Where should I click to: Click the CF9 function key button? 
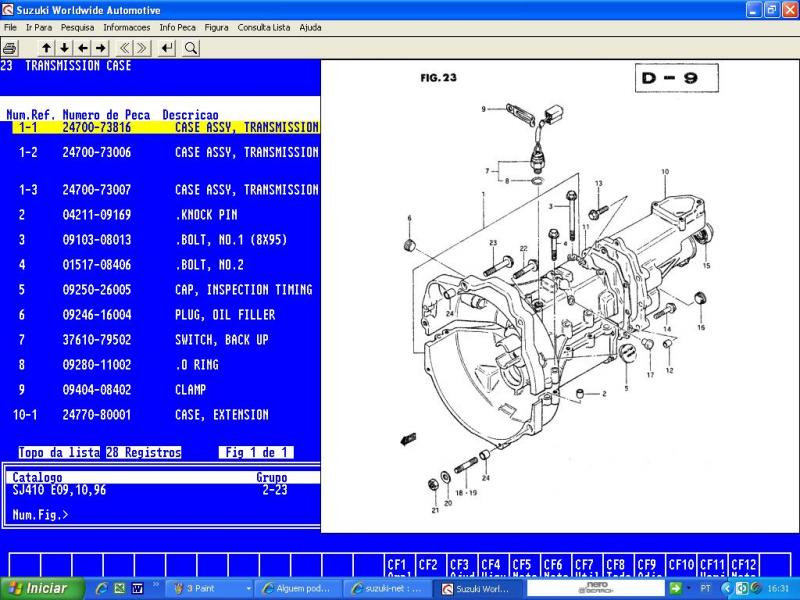[x=649, y=565]
